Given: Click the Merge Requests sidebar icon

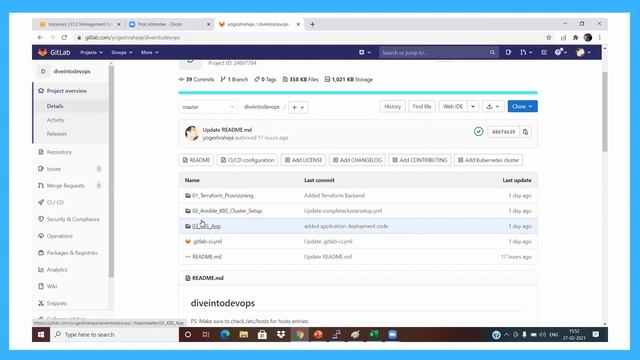Looking at the screenshot, I should [x=41, y=185].
